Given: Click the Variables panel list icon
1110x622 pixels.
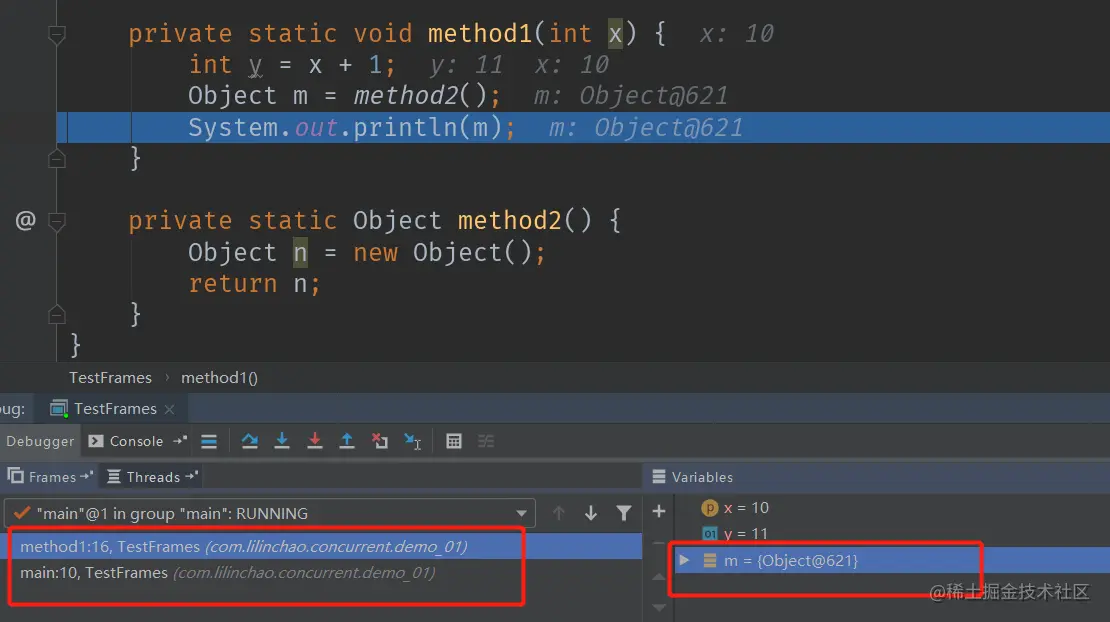Looking at the screenshot, I should [658, 477].
